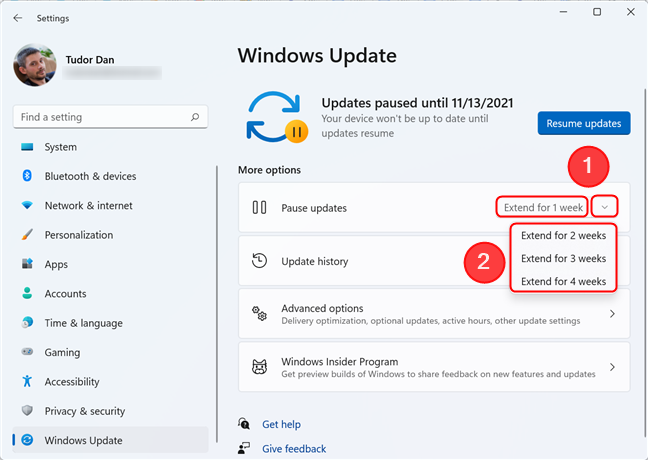Expand Advanced options chevron arrow
Screen dimensions: 648x460
click(x=612, y=314)
